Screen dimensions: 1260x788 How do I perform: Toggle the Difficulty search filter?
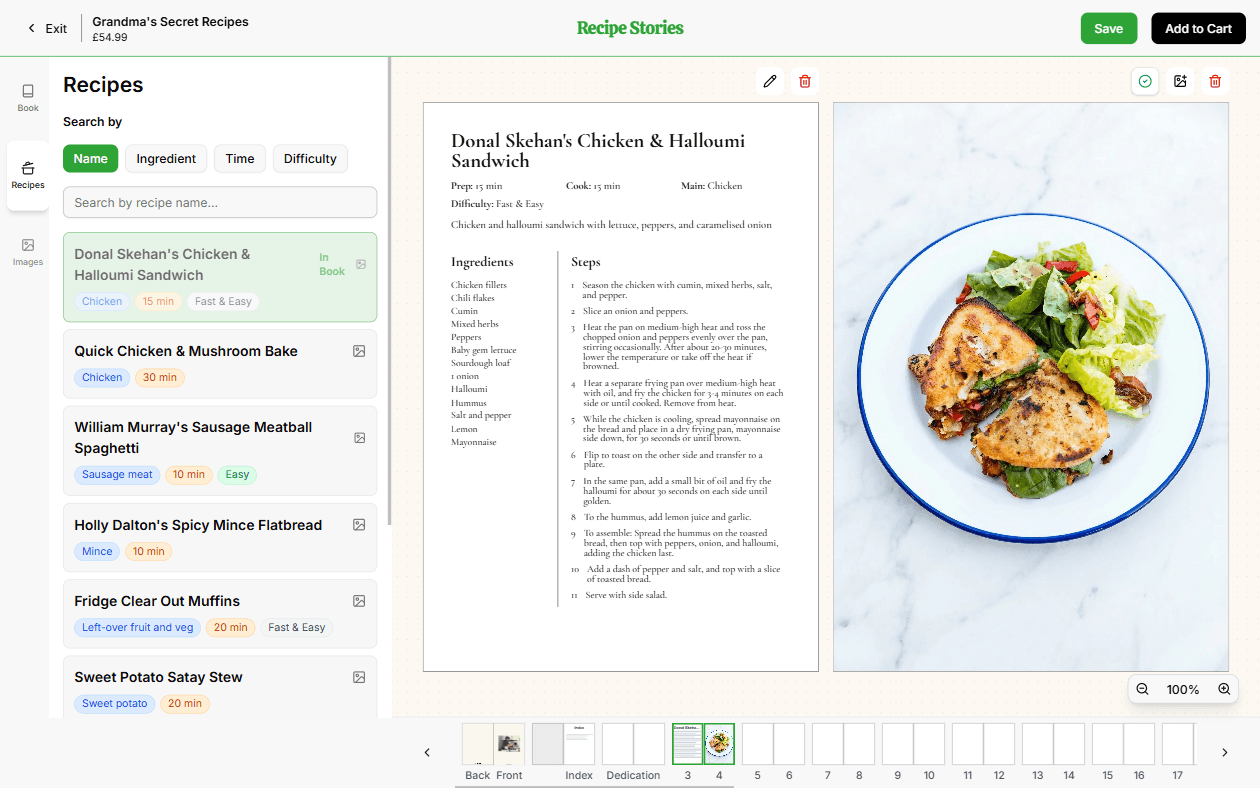pyautogui.click(x=310, y=158)
